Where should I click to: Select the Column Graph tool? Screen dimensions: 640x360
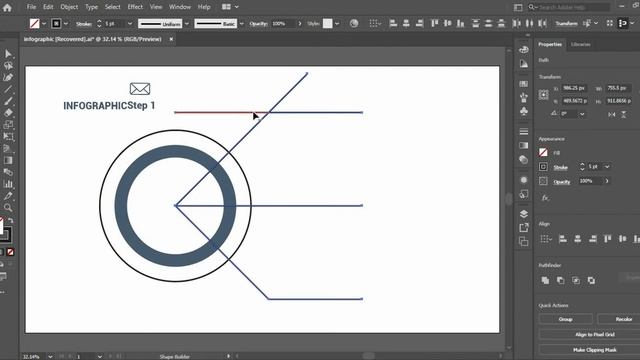[8, 184]
